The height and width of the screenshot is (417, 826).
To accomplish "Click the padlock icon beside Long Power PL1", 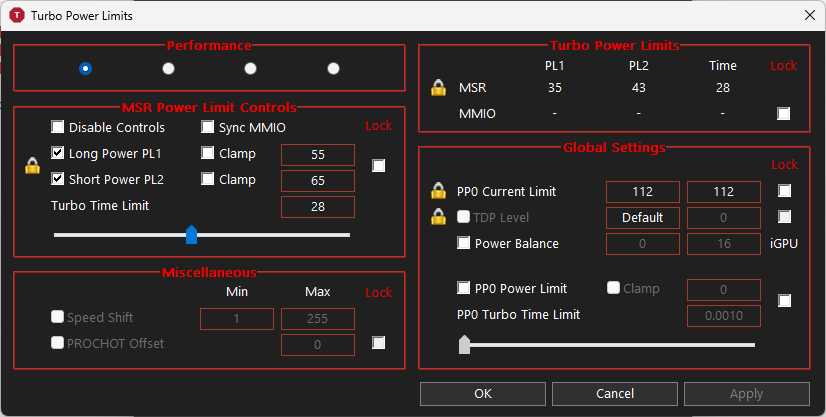I will coord(33,166).
